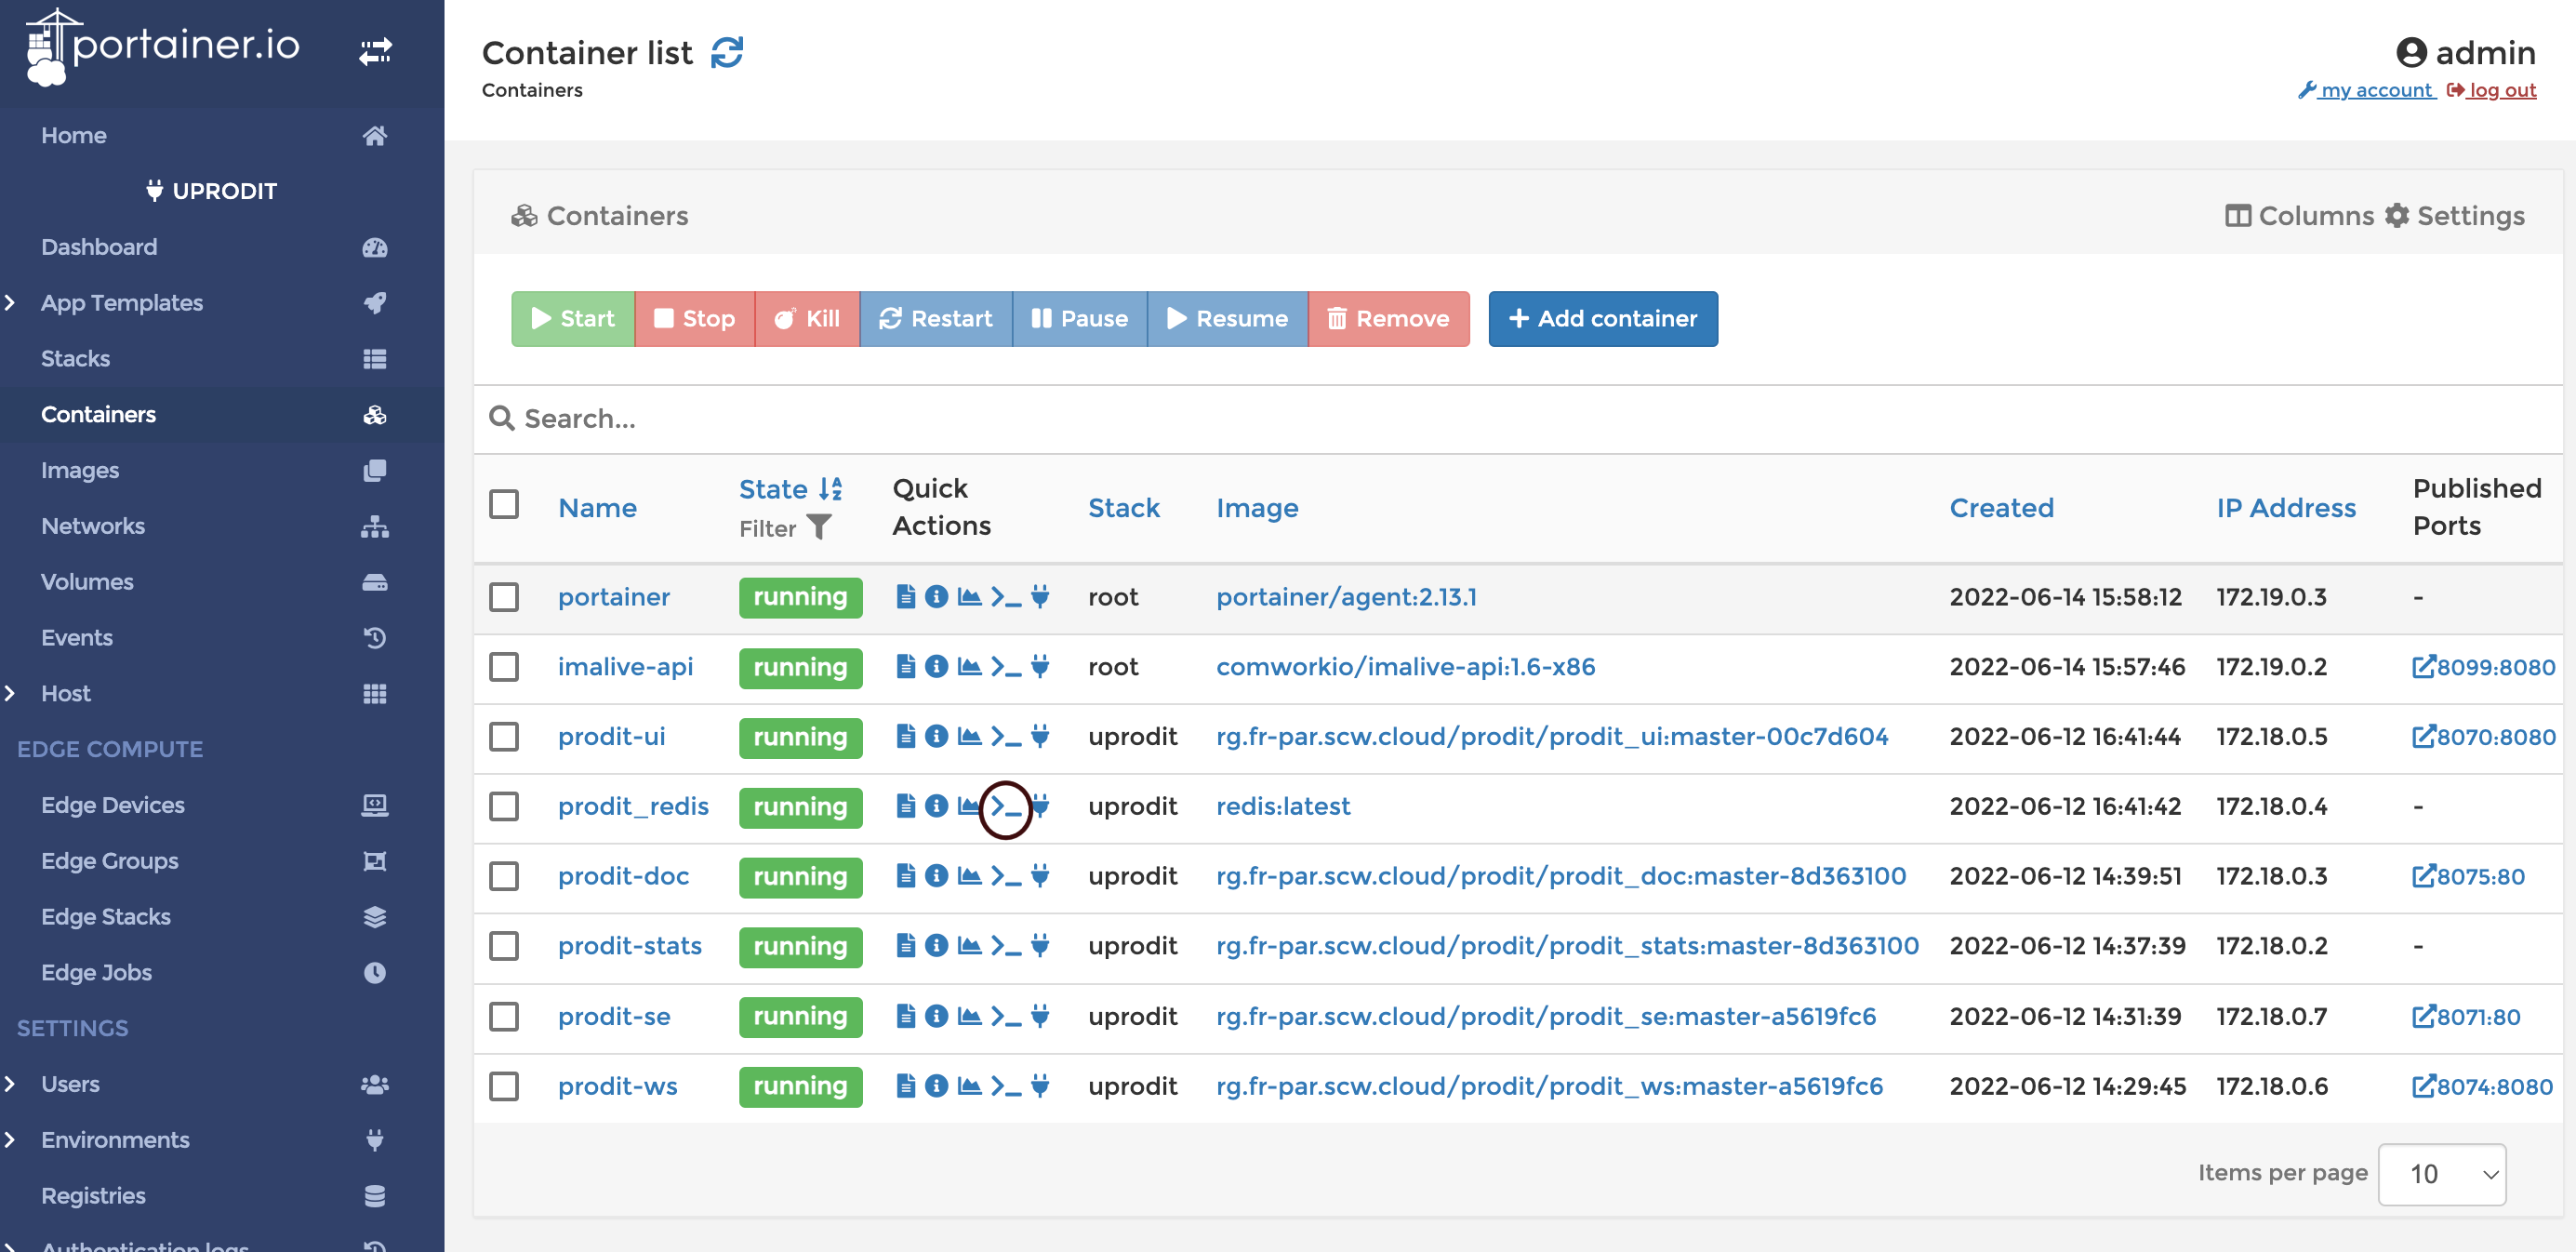Viewport: 2576px width, 1252px height.
Task: Open inspect info icon for imalive-api
Action: click(x=936, y=667)
